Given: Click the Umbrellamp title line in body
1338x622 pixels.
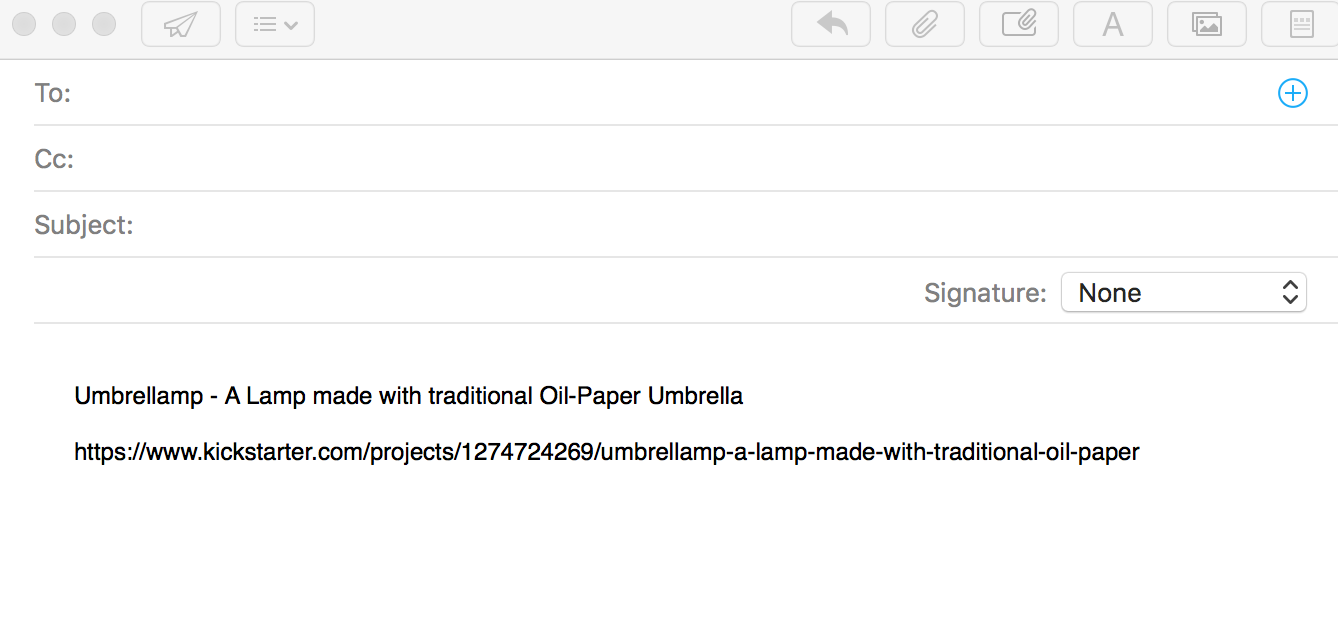Looking at the screenshot, I should click(409, 396).
